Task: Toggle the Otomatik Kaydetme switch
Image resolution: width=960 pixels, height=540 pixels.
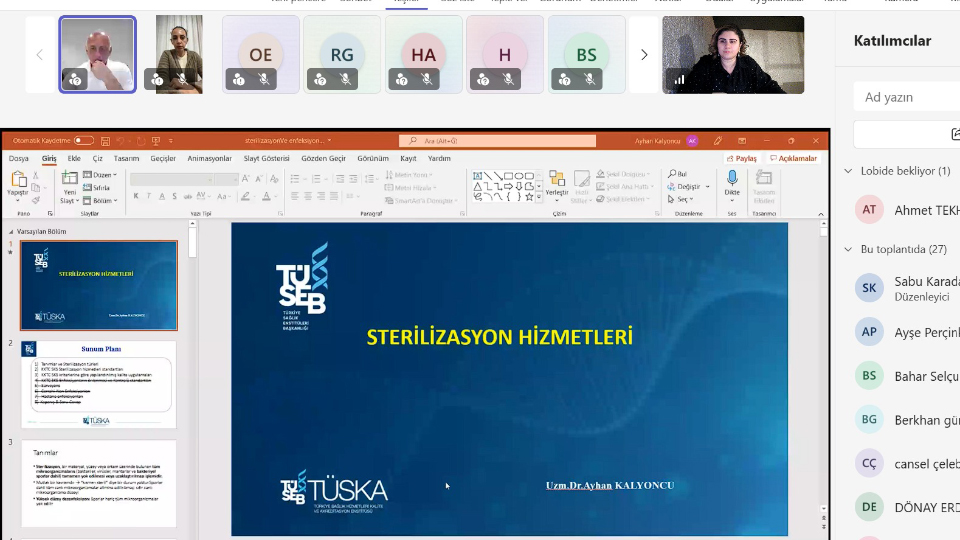Action: pyautogui.click(x=83, y=141)
